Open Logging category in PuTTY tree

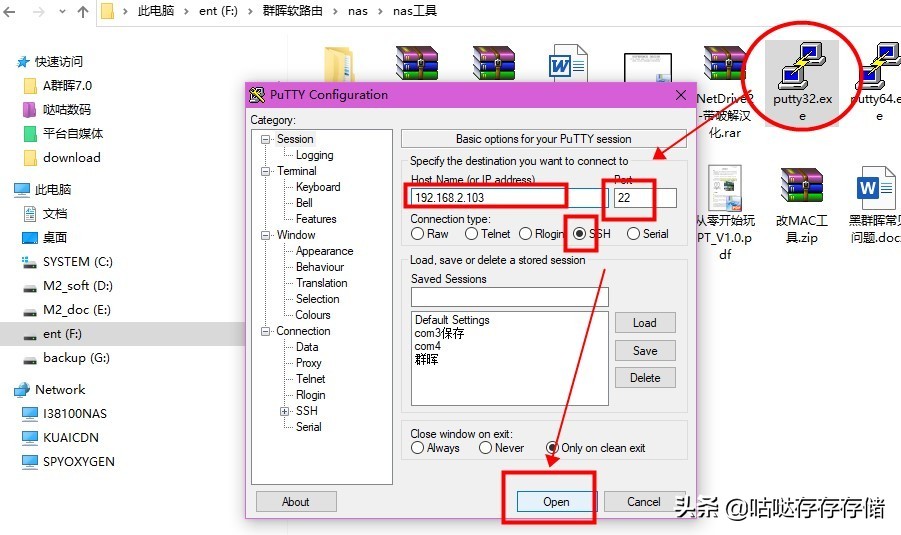(x=314, y=155)
